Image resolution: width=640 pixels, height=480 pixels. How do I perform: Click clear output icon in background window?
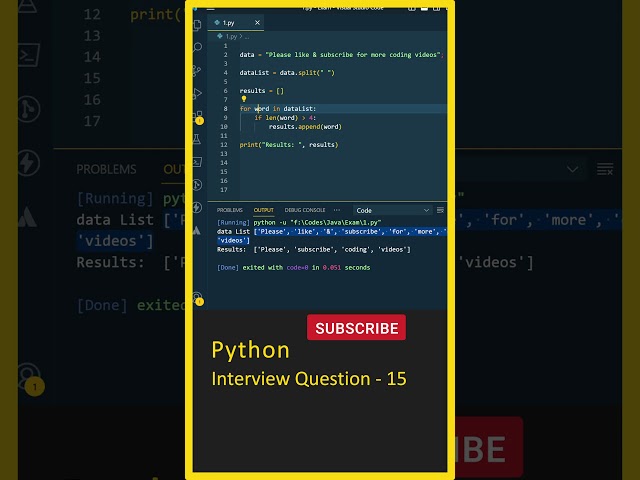coord(605,169)
